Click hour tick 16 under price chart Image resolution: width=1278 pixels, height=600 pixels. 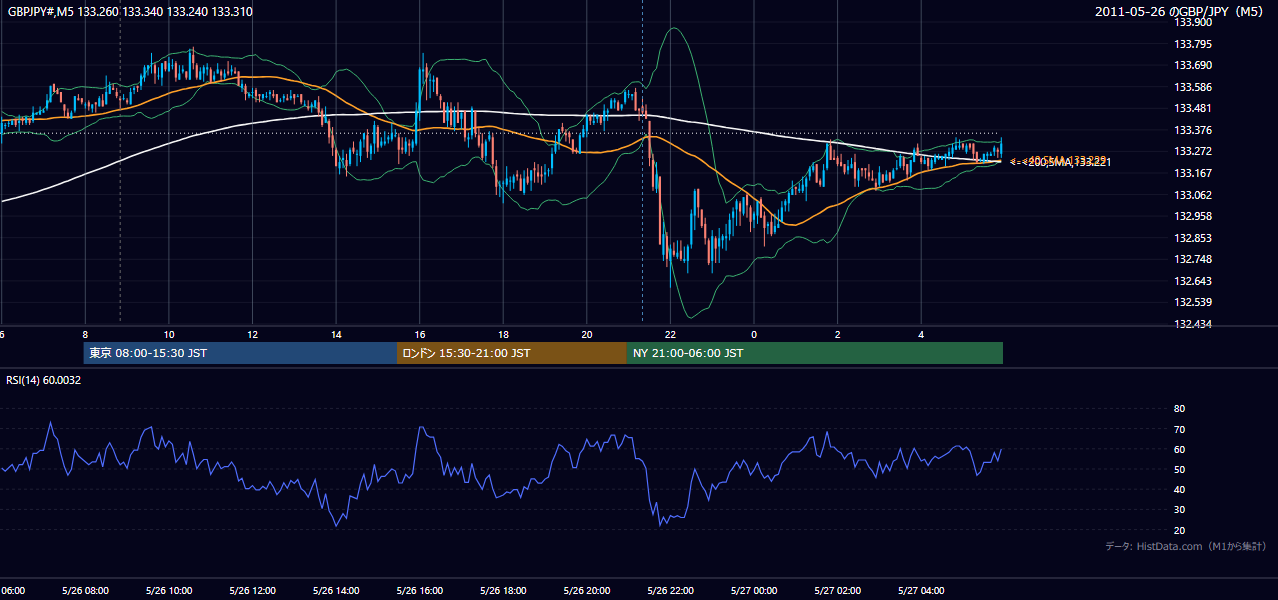(420, 334)
